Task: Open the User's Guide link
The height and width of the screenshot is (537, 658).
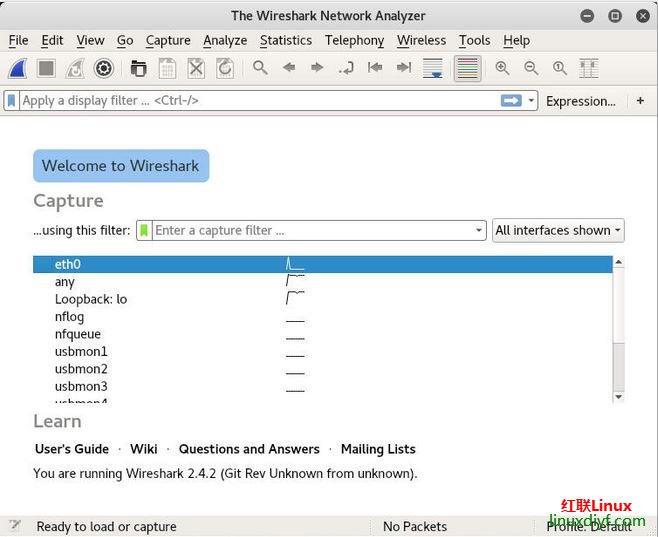Action: pos(72,449)
